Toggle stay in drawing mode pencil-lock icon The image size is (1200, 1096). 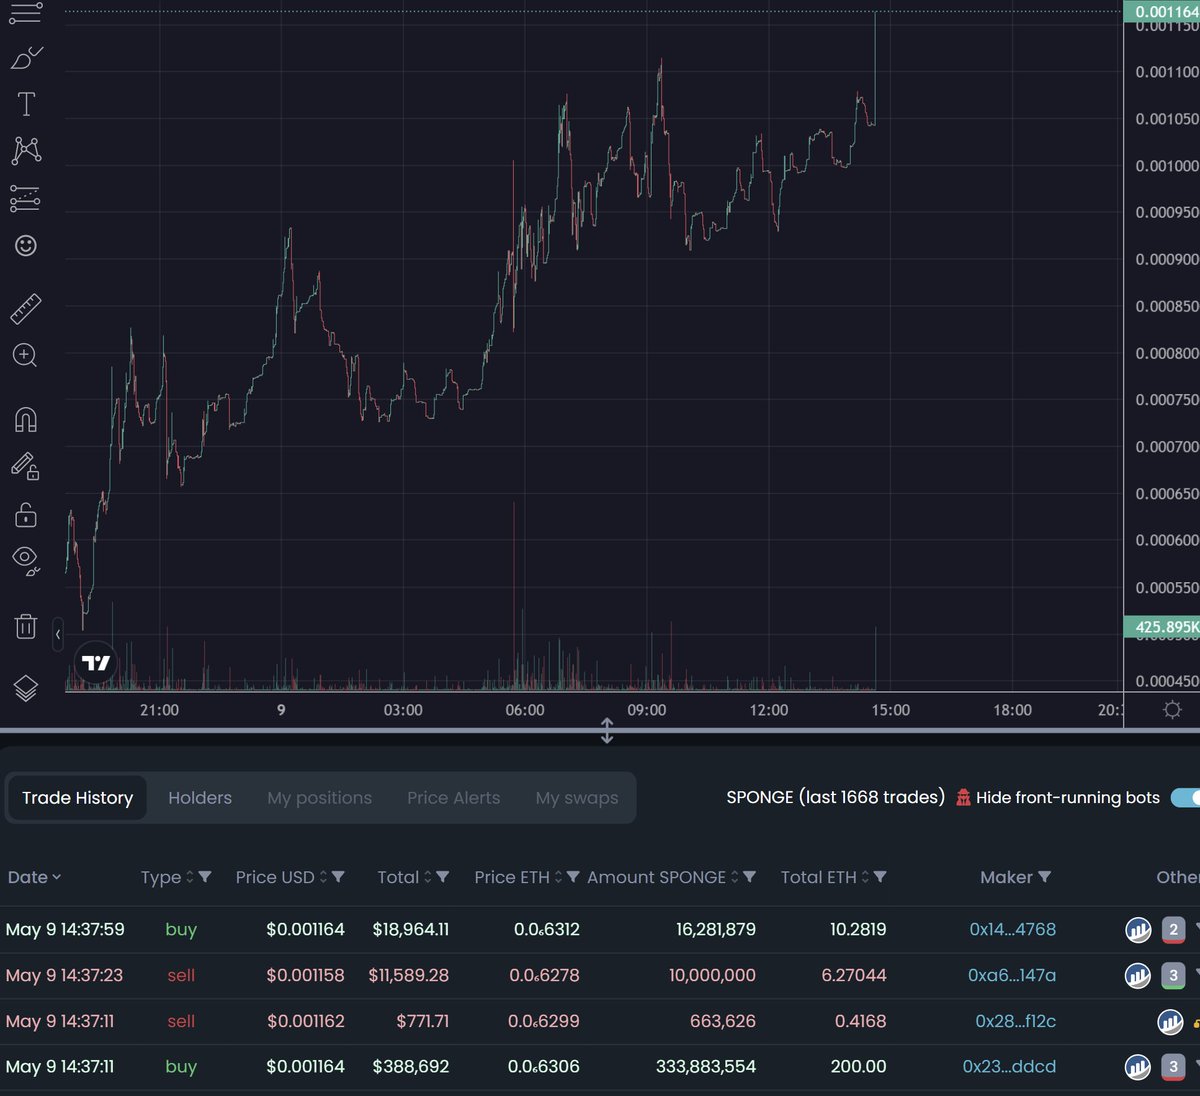click(26, 466)
